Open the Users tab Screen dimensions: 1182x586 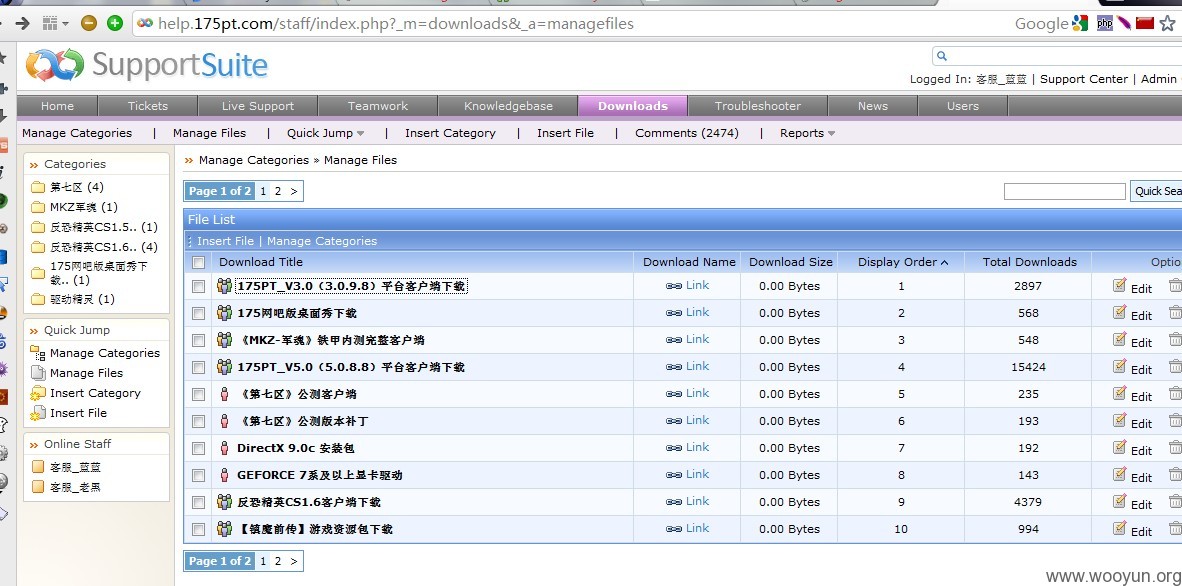pyautogui.click(x=963, y=106)
